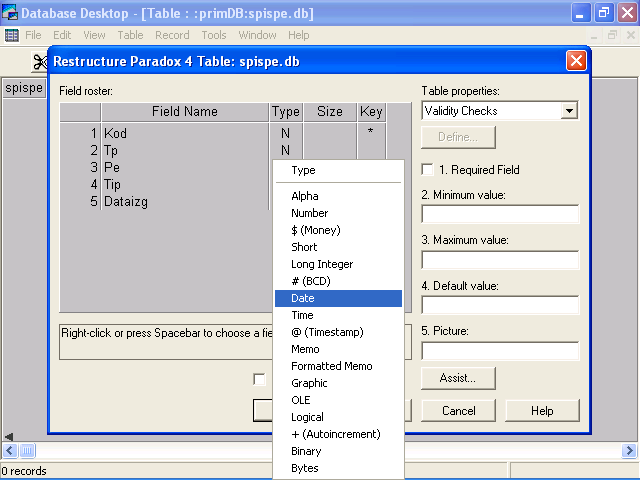Click the Type cell of Kod row
The height and width of the screenshot is (480, 640).
pyautogui.click(x=286, y=133)
